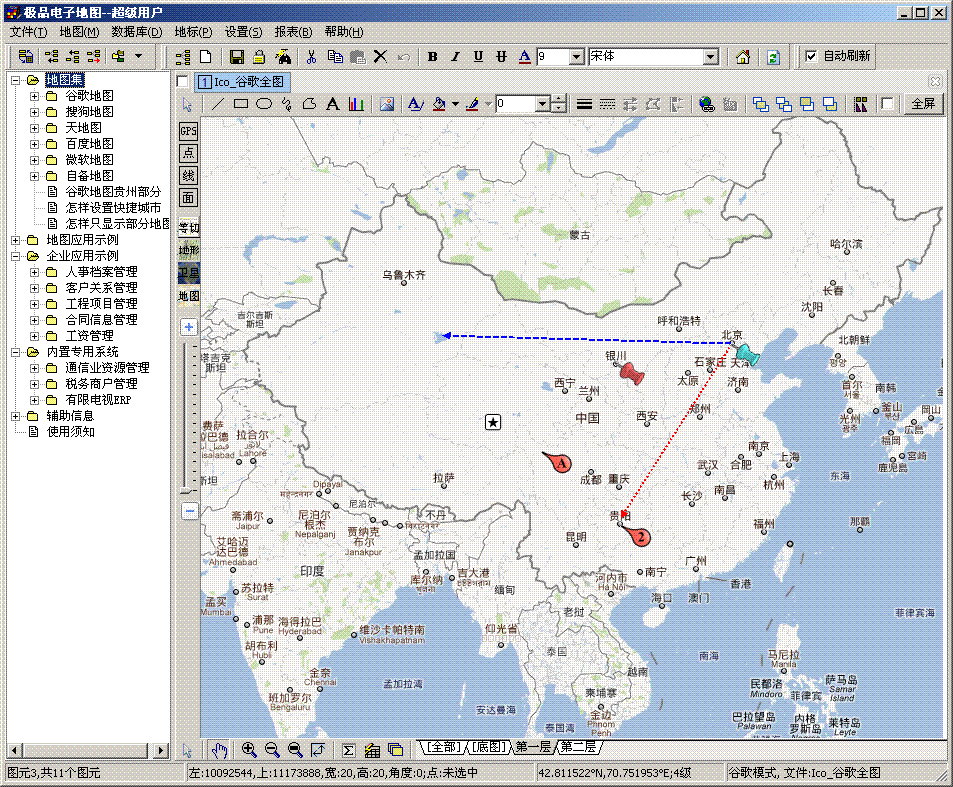Viewport: 953px width, 787px height.
Task: Open the 地标(P) menu
Action: tap(193, 32)
